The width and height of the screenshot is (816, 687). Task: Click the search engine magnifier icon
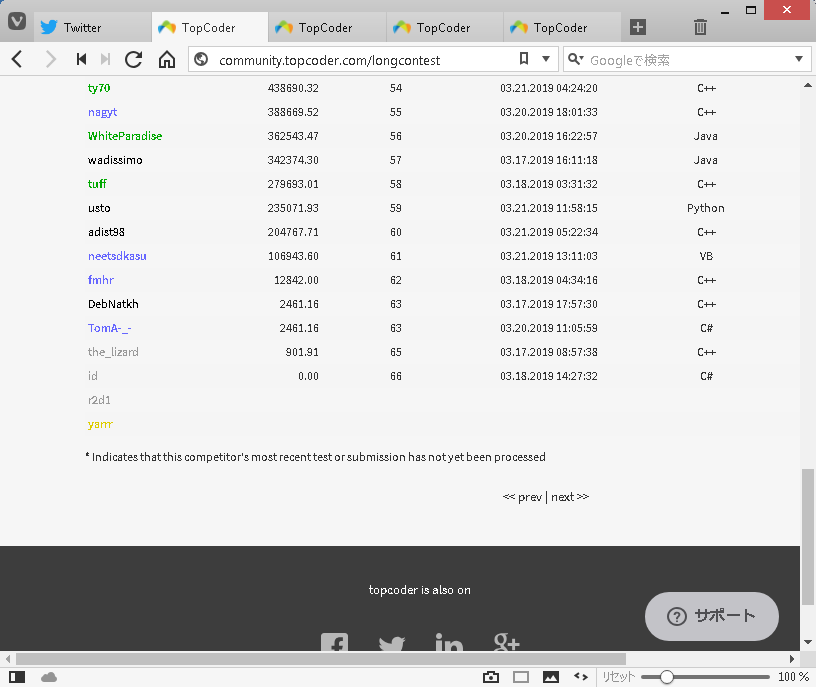(575, 59)
